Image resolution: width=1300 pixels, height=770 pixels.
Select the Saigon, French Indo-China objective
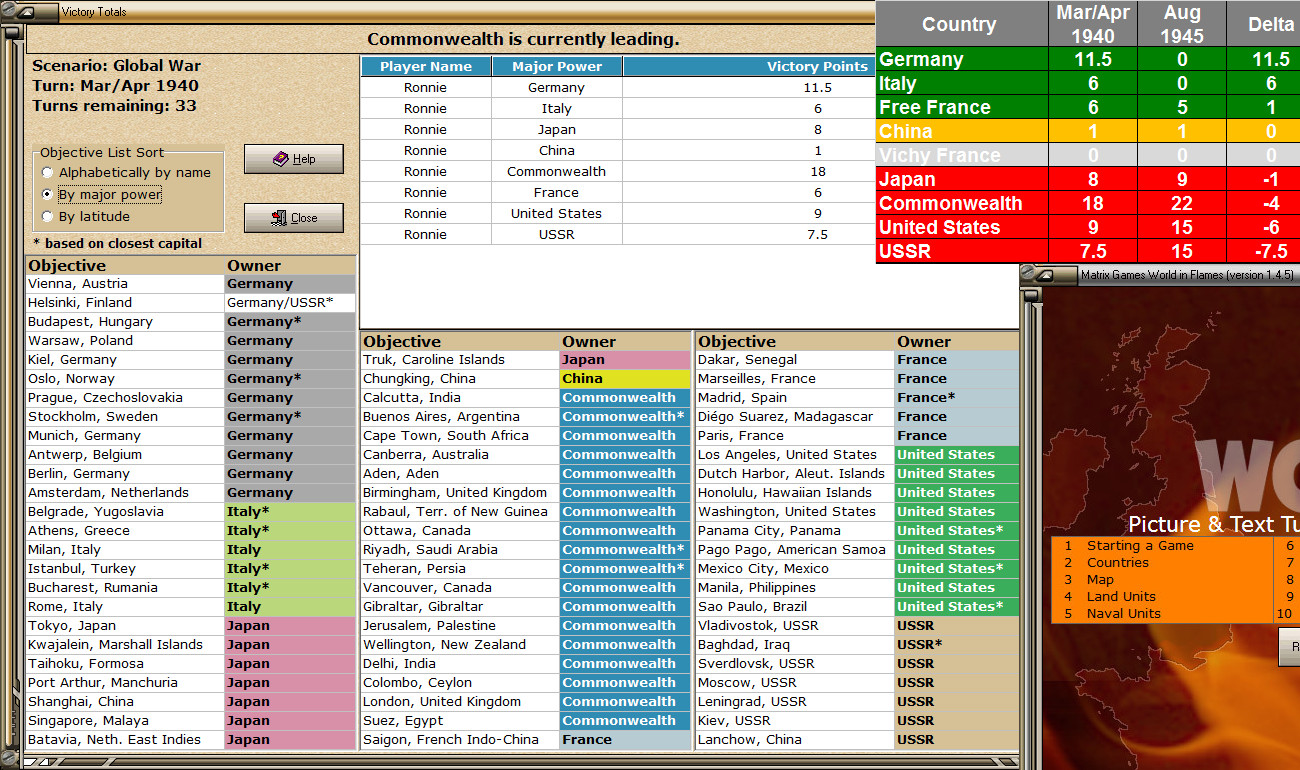pyautogui.click(x=460, y=740)
